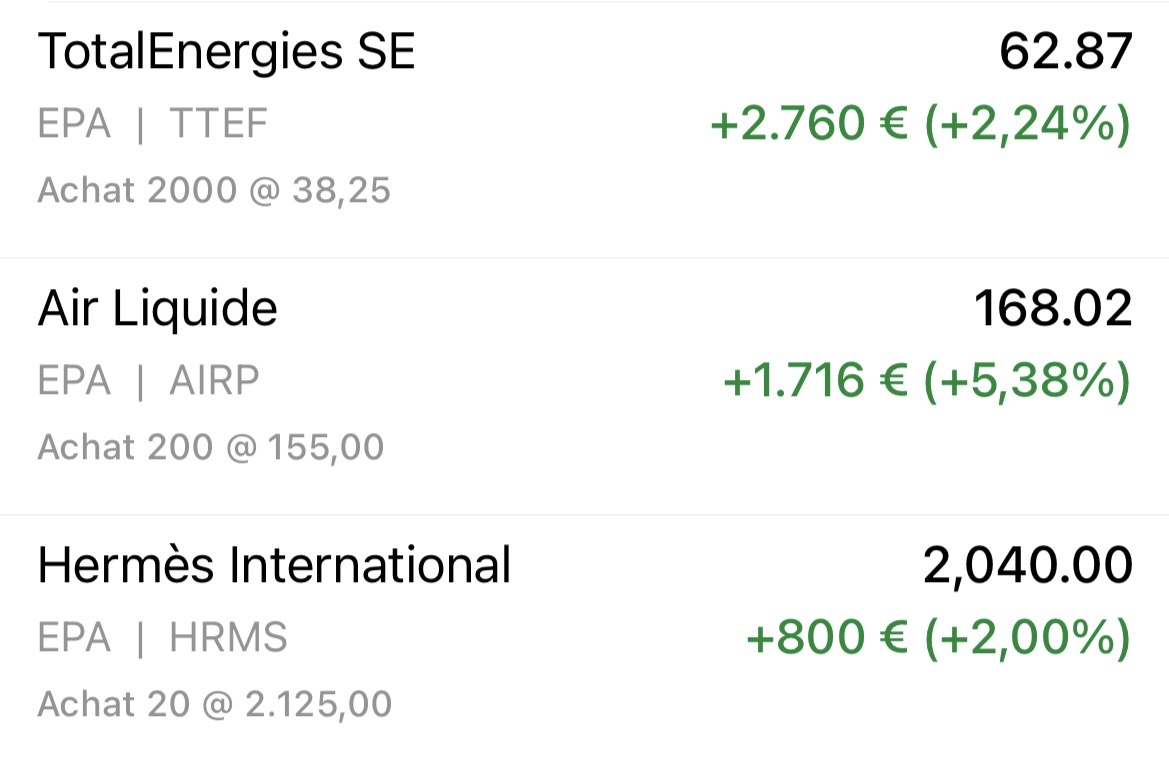Click the (+5,38%) percentage change
Image resolution: width=1169 pixels, height=769 pixels.
(x=1027, y=381)
